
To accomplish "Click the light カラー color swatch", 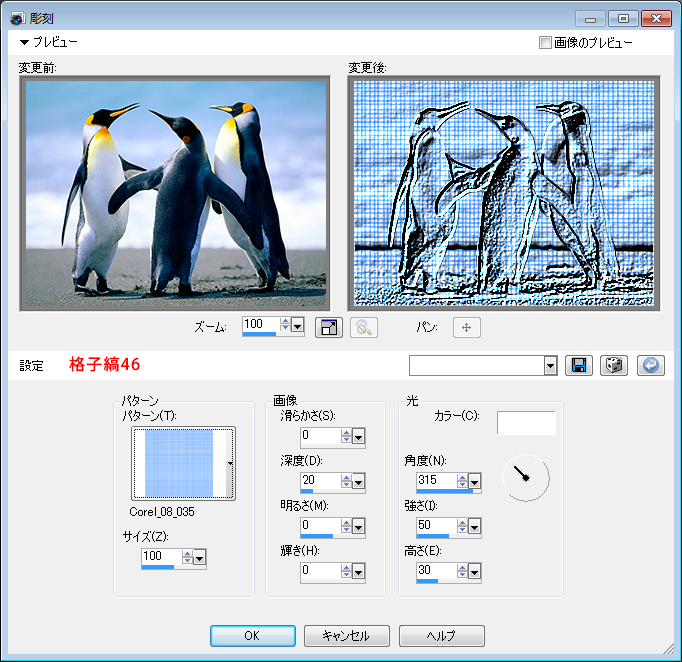I will pos(526,422).
